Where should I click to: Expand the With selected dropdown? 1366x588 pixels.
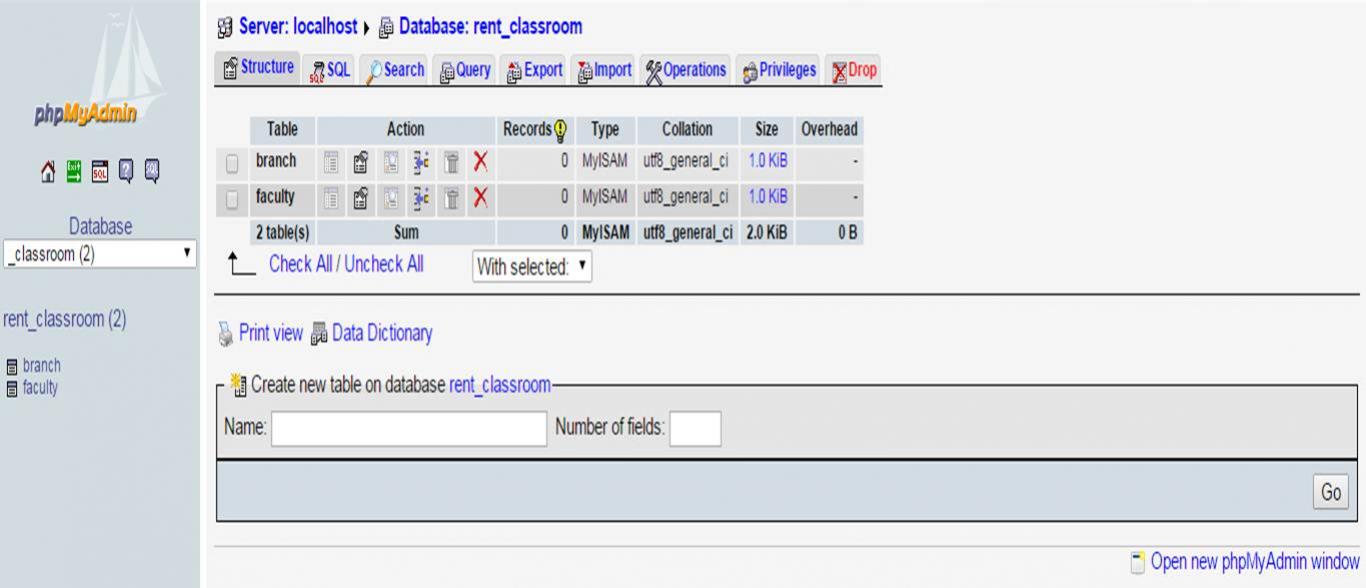pyautogui.click(x=532, y=267)
